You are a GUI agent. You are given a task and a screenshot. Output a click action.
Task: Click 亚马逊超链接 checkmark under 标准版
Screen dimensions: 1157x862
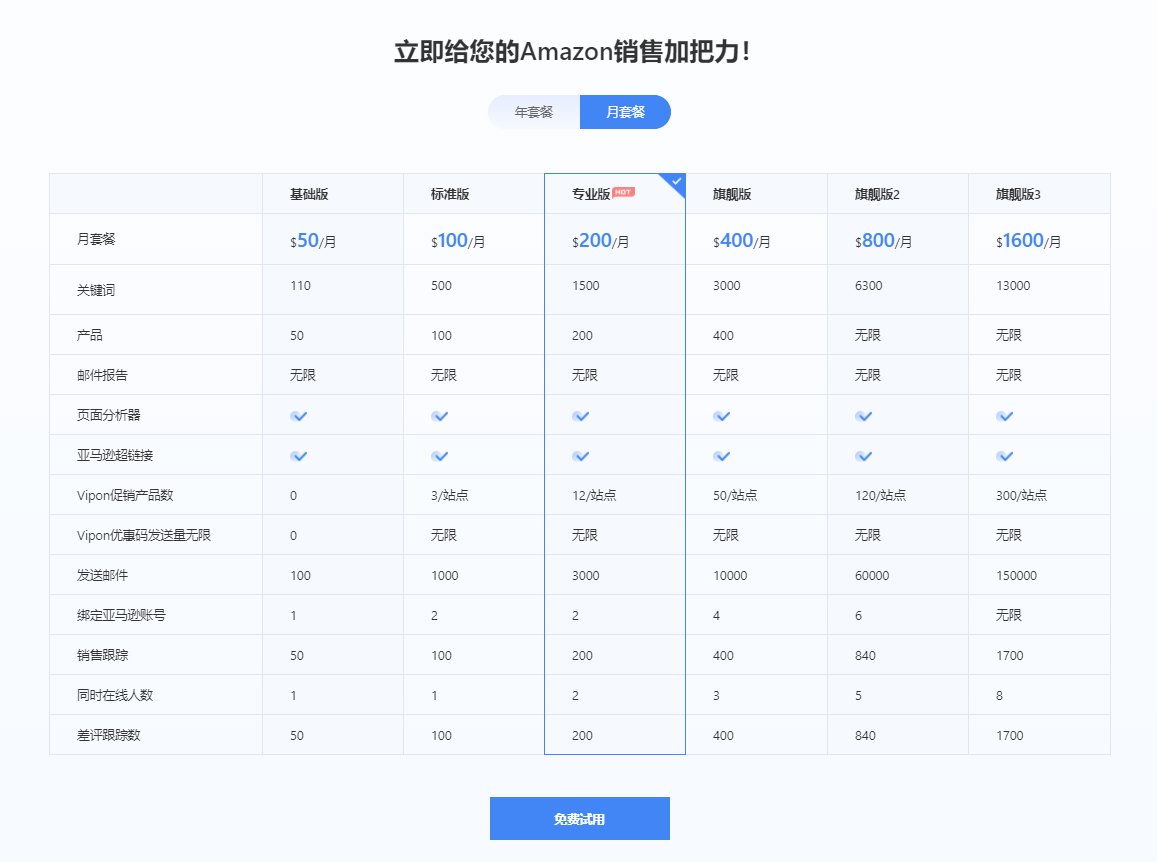pos(440,455)
